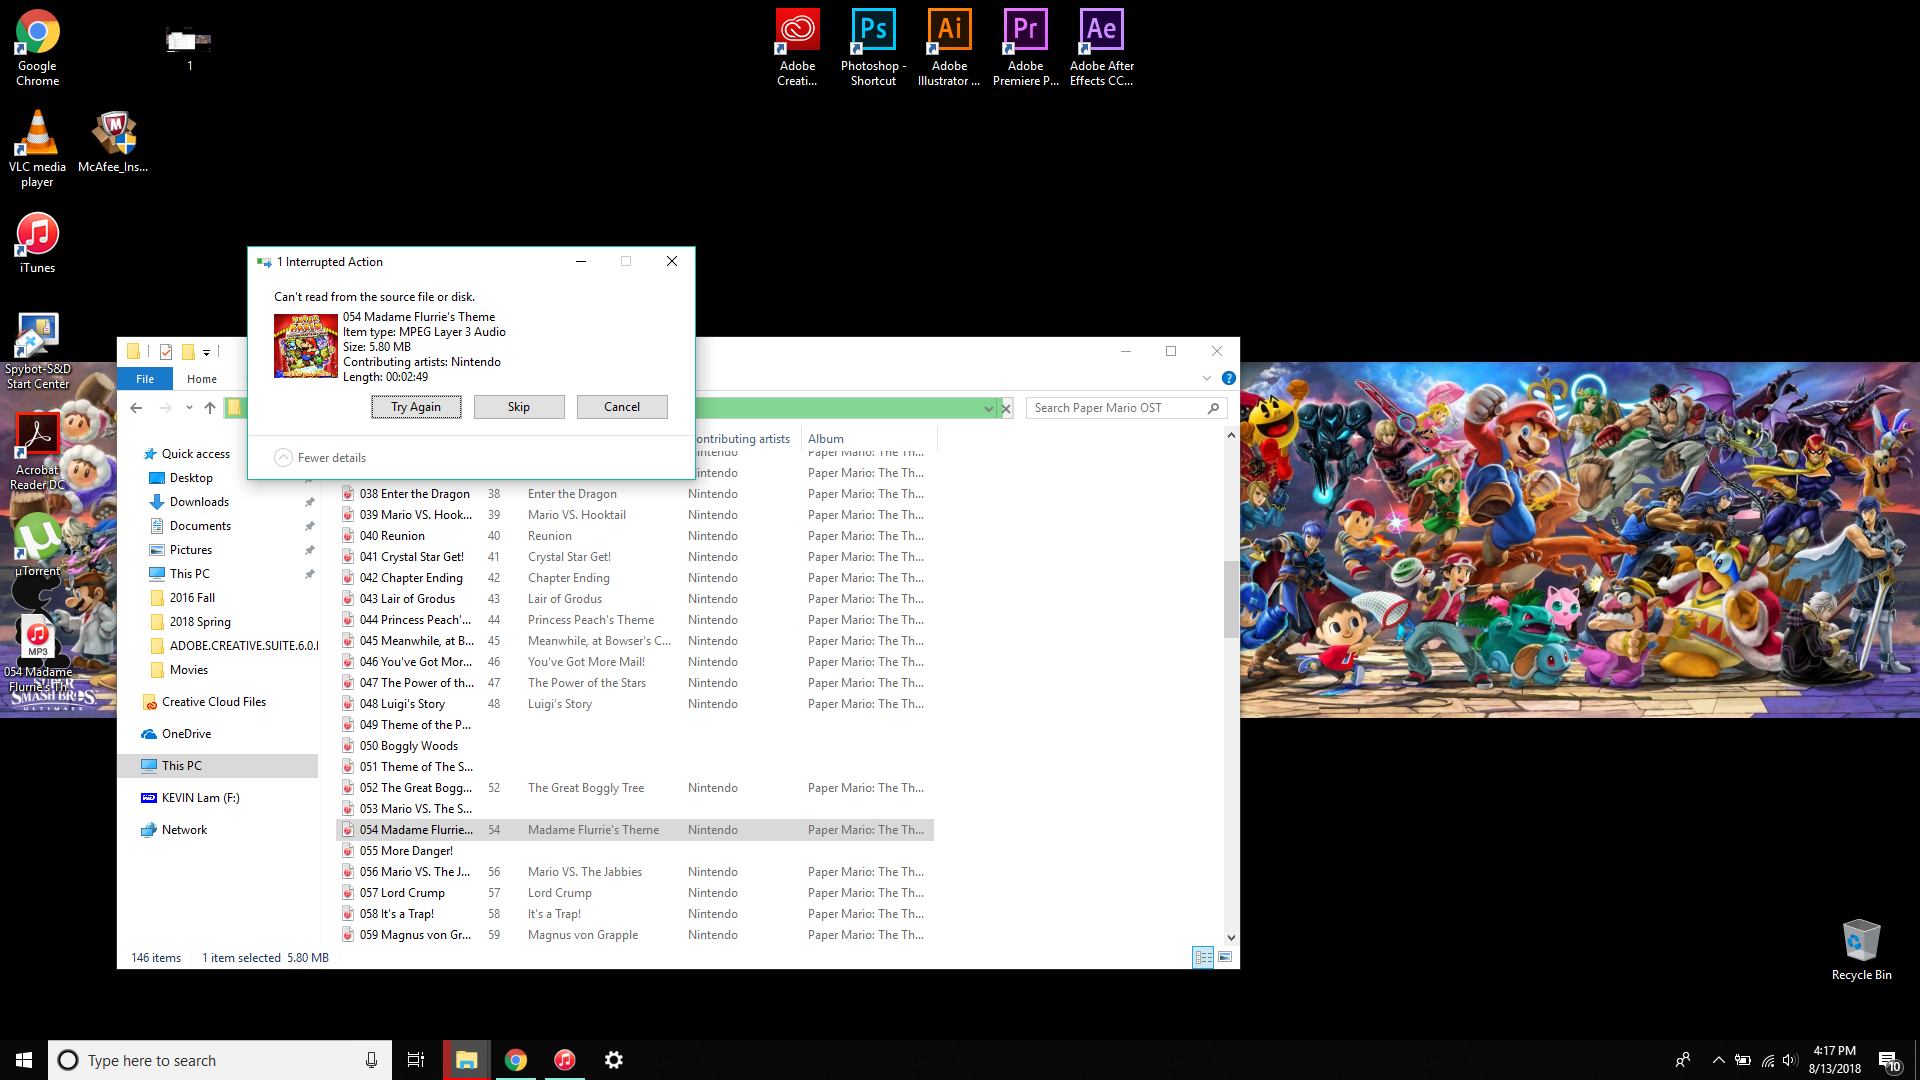Select OneDrive in navigation pane
Viewport: 1920px width, 1080px height.
pyautogui.click(x=186, y=734)
